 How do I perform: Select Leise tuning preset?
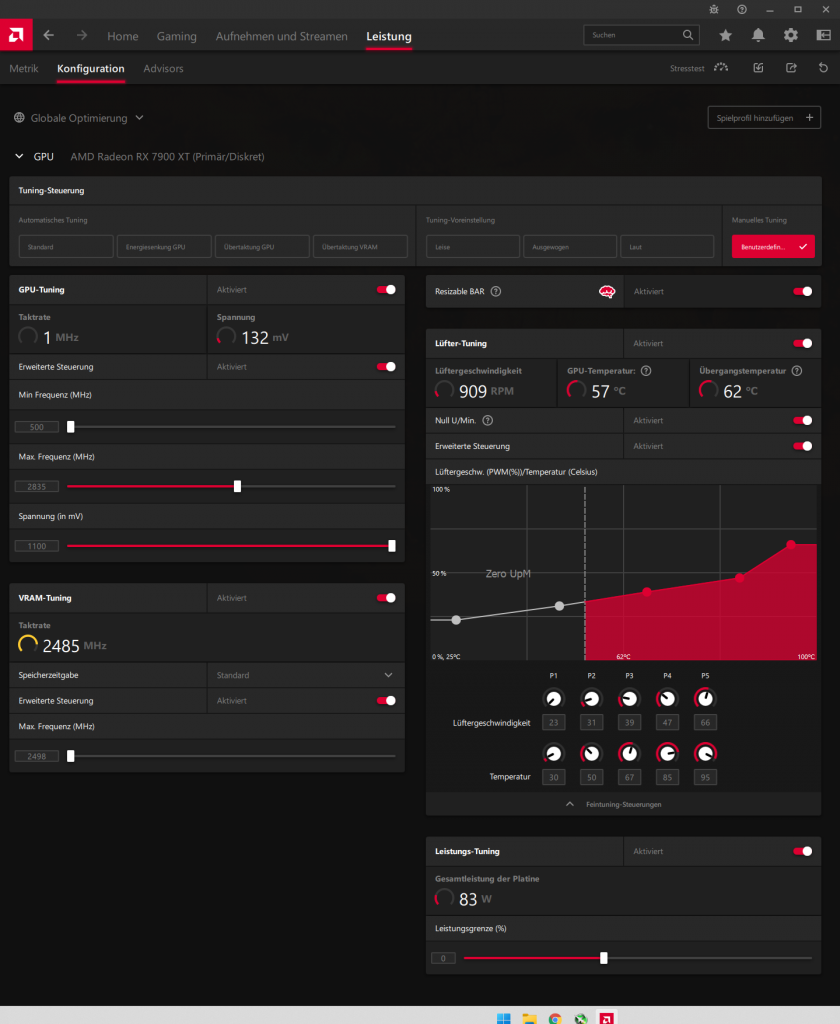(473, 247)
